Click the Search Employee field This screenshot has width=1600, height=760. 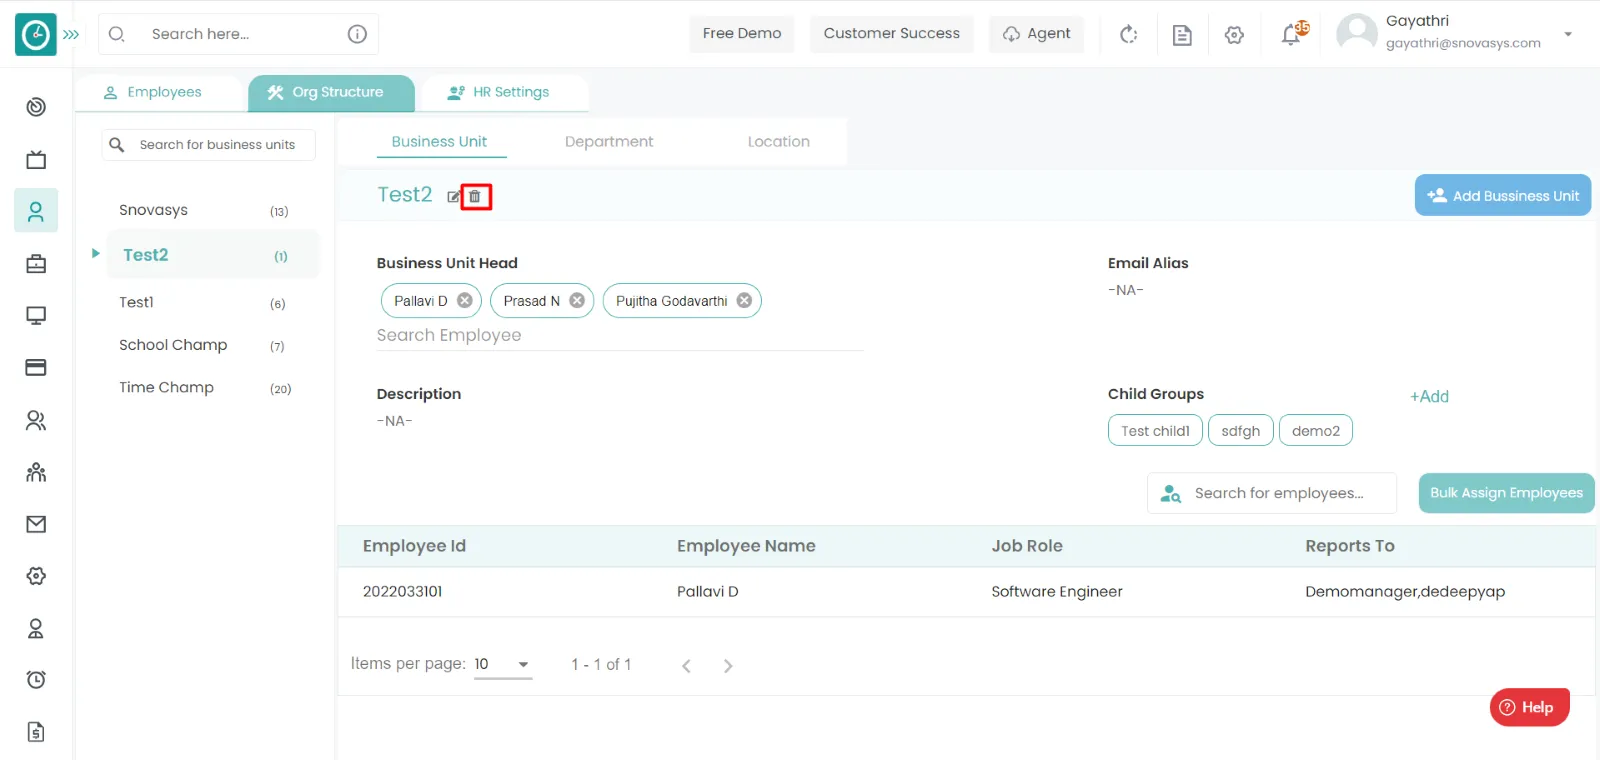click(x=620, y=335)
